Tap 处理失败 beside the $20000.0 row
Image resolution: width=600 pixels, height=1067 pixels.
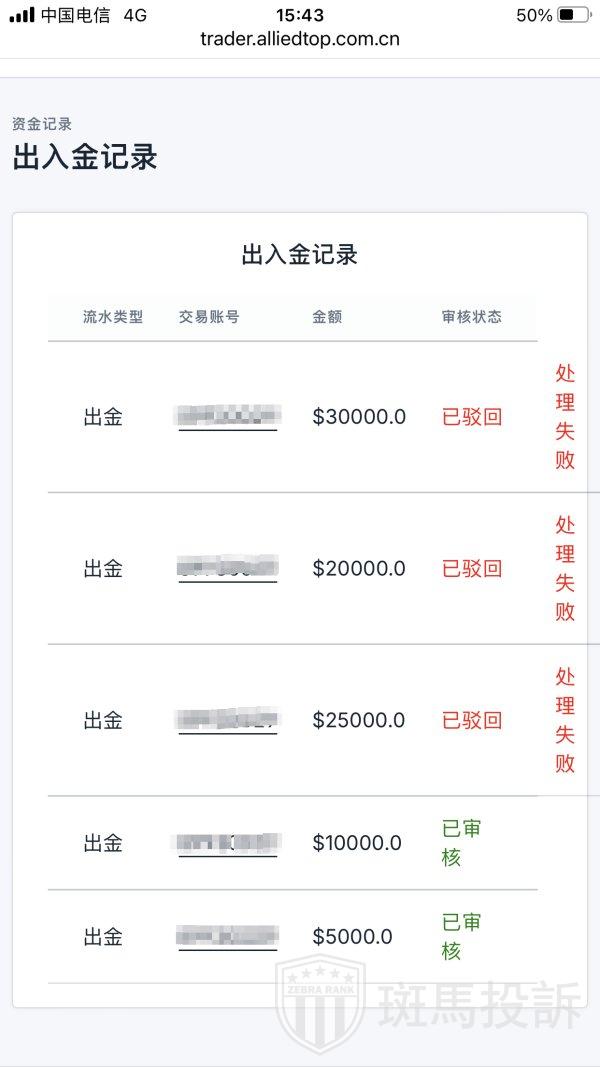pos(565,568)
